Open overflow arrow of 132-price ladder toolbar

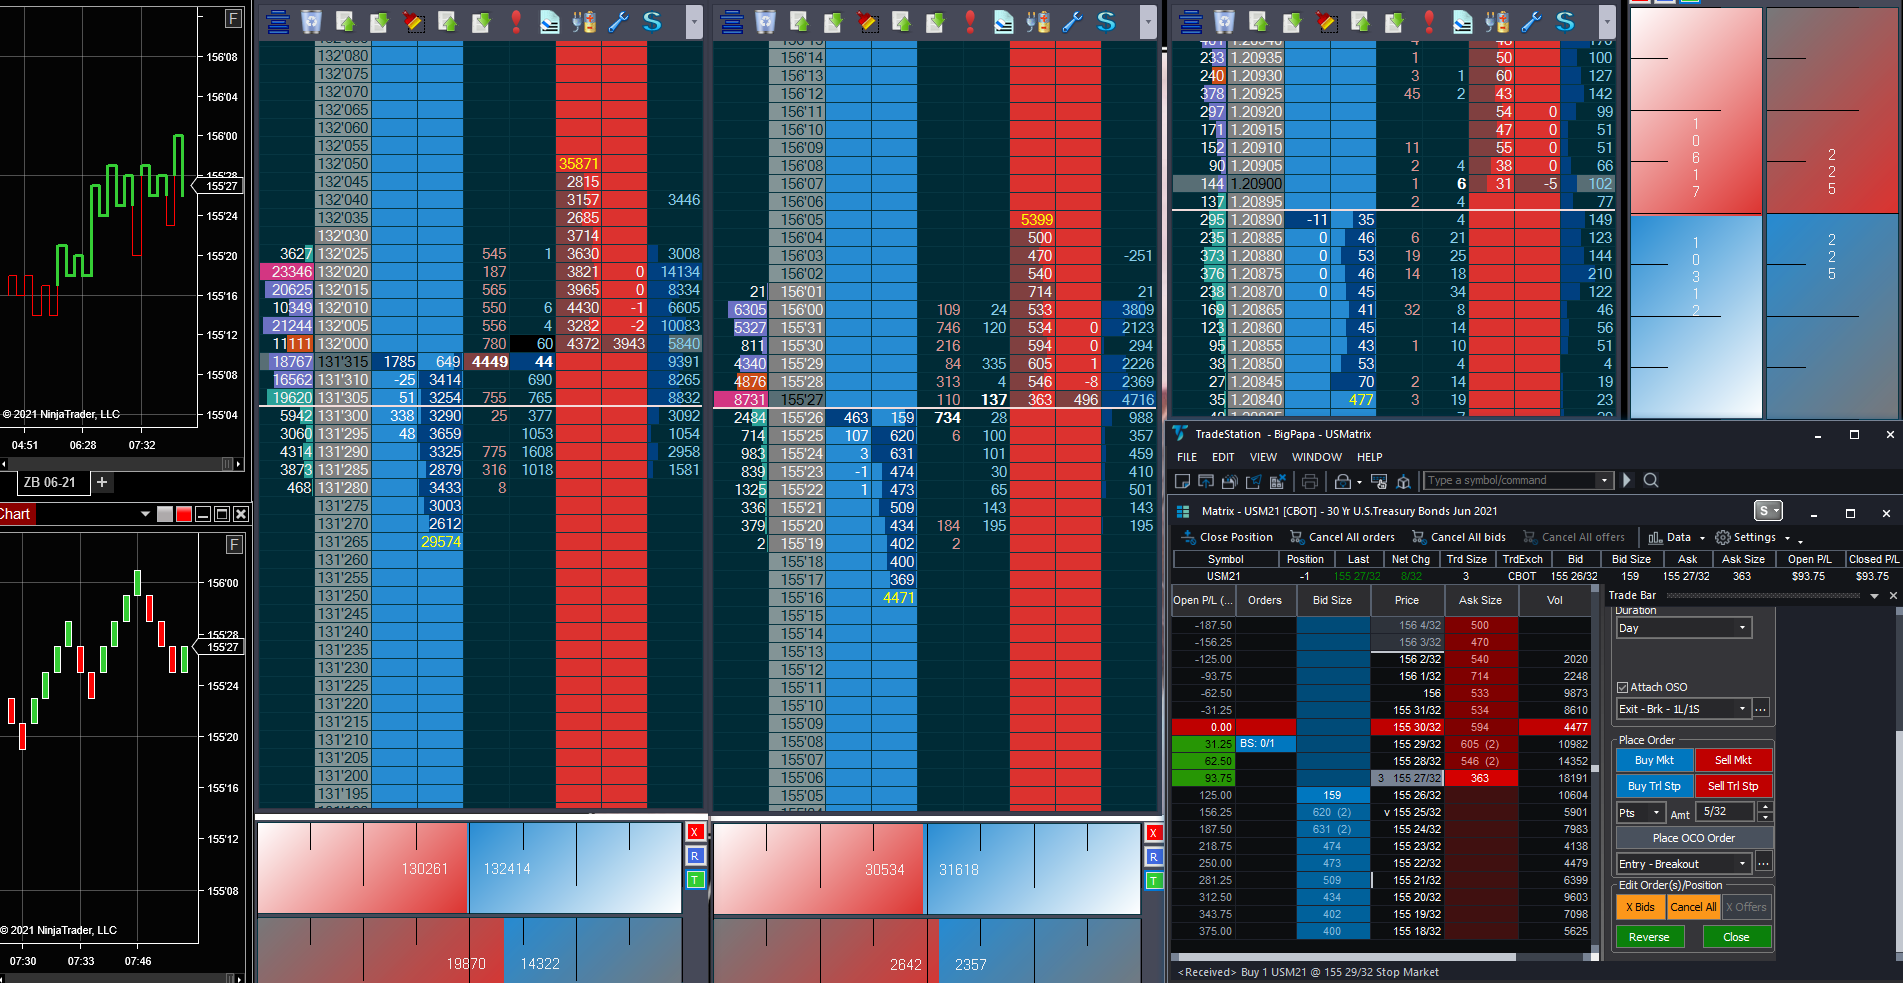tap(694, 22)
